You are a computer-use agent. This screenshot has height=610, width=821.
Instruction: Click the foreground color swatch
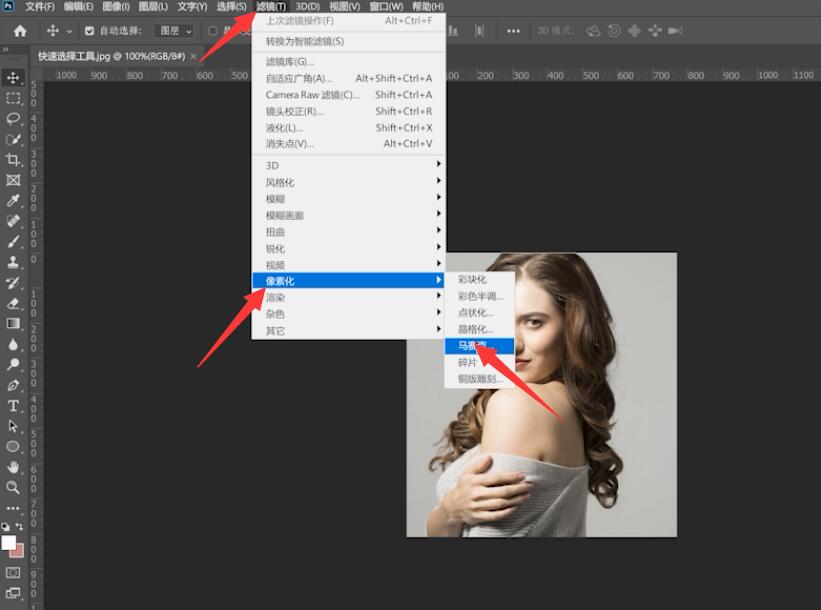pyautogui.click(x=8, y=542)
